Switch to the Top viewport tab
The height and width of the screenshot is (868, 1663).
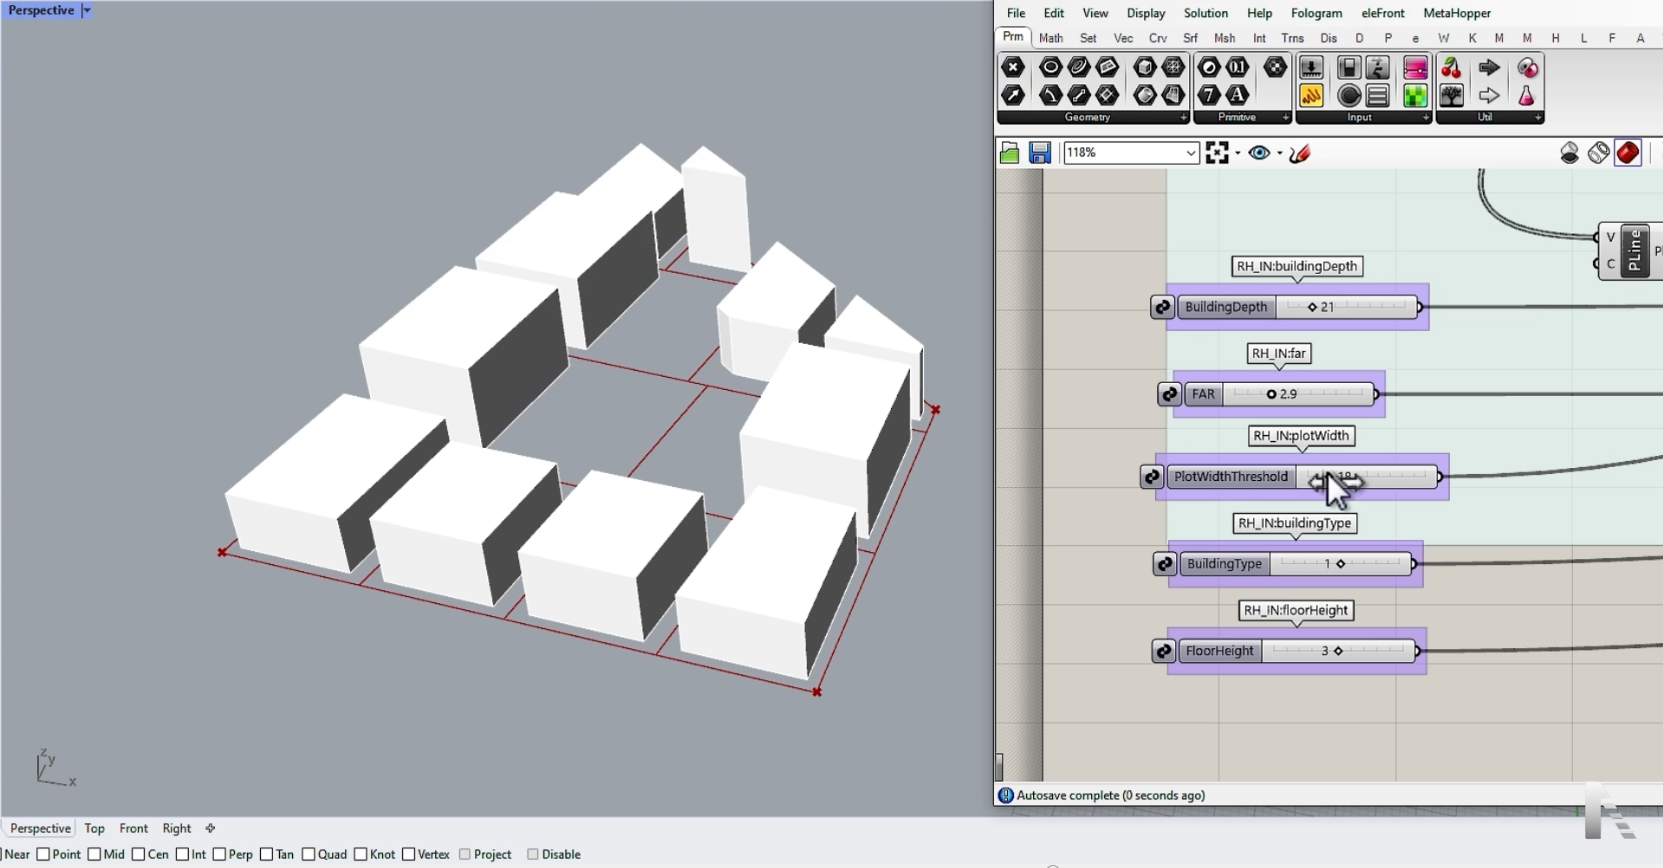(x=94, y=828)
